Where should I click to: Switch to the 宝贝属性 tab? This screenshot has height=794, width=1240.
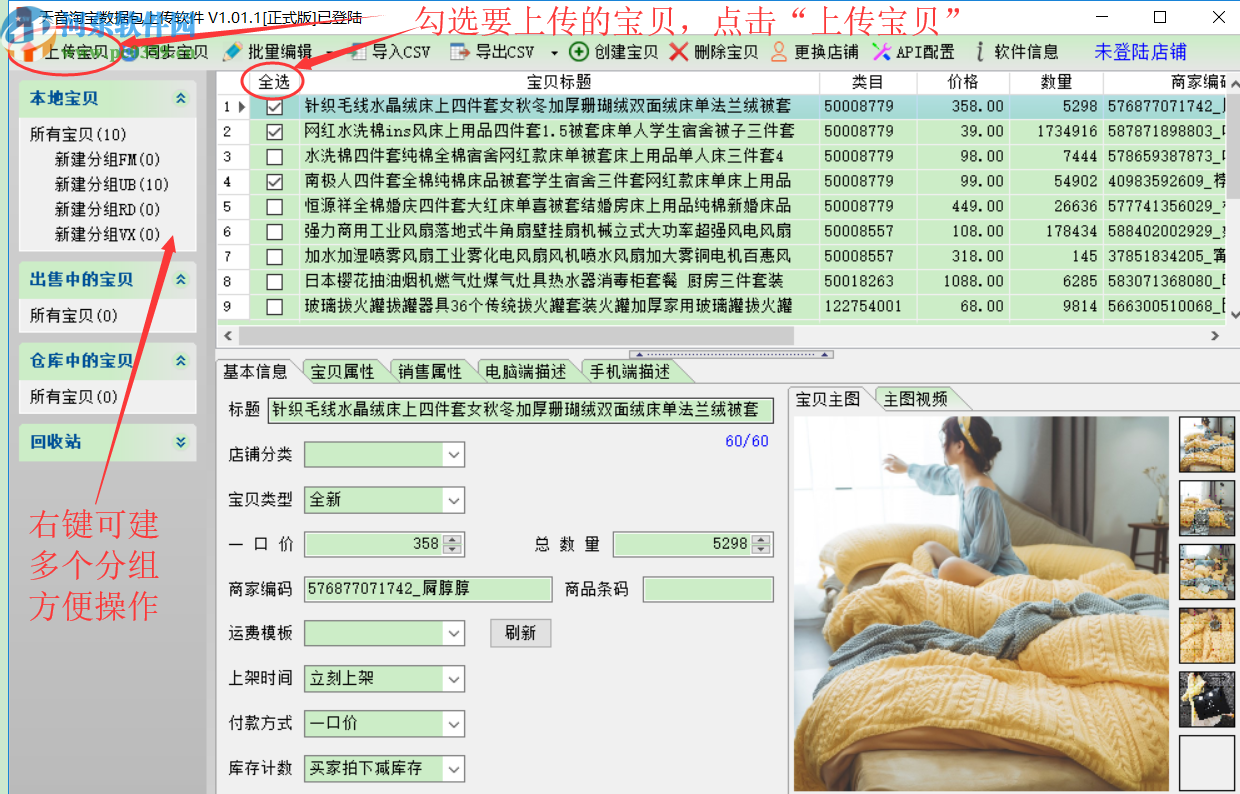point(342,371)
